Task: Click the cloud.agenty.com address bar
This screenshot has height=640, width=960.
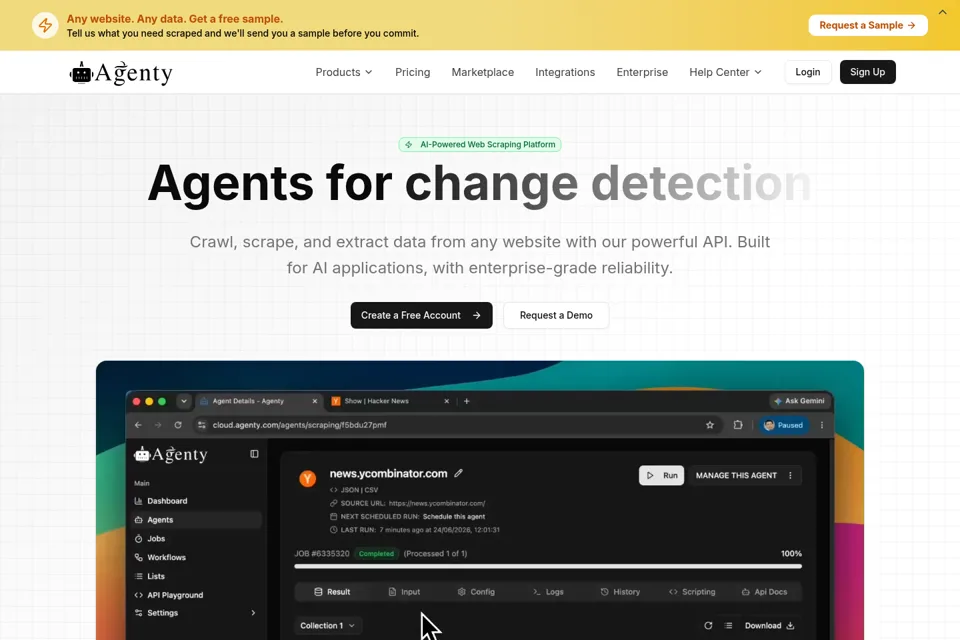Action: [457, 425]
